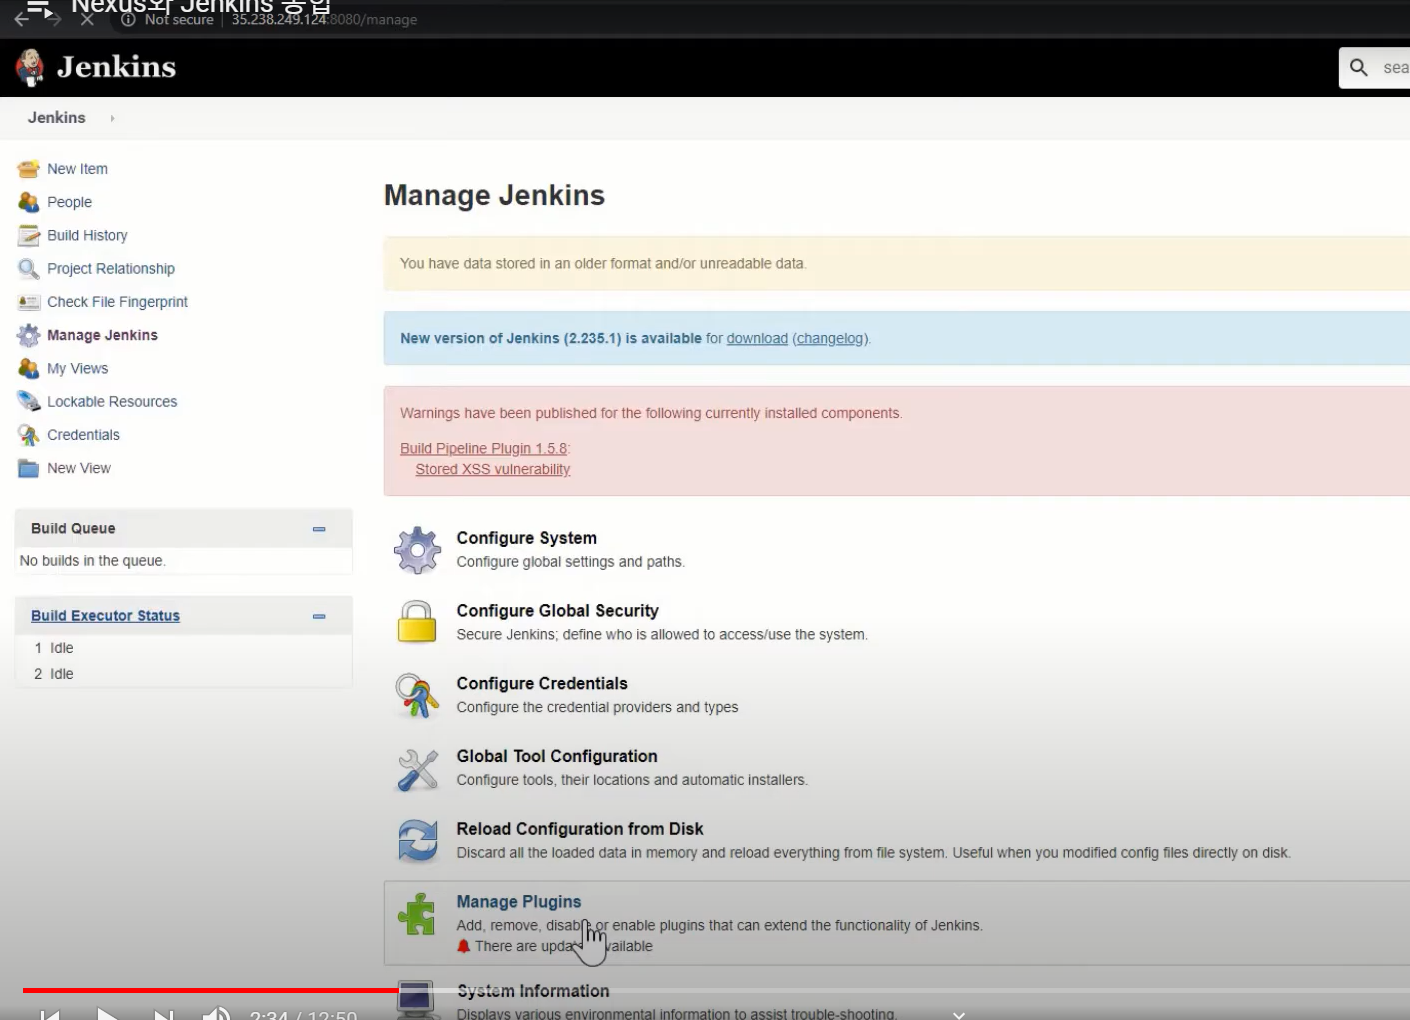Open My Views sidebar link
1410x1020 pixels.
pyautogui.click(x=77, y=368)
